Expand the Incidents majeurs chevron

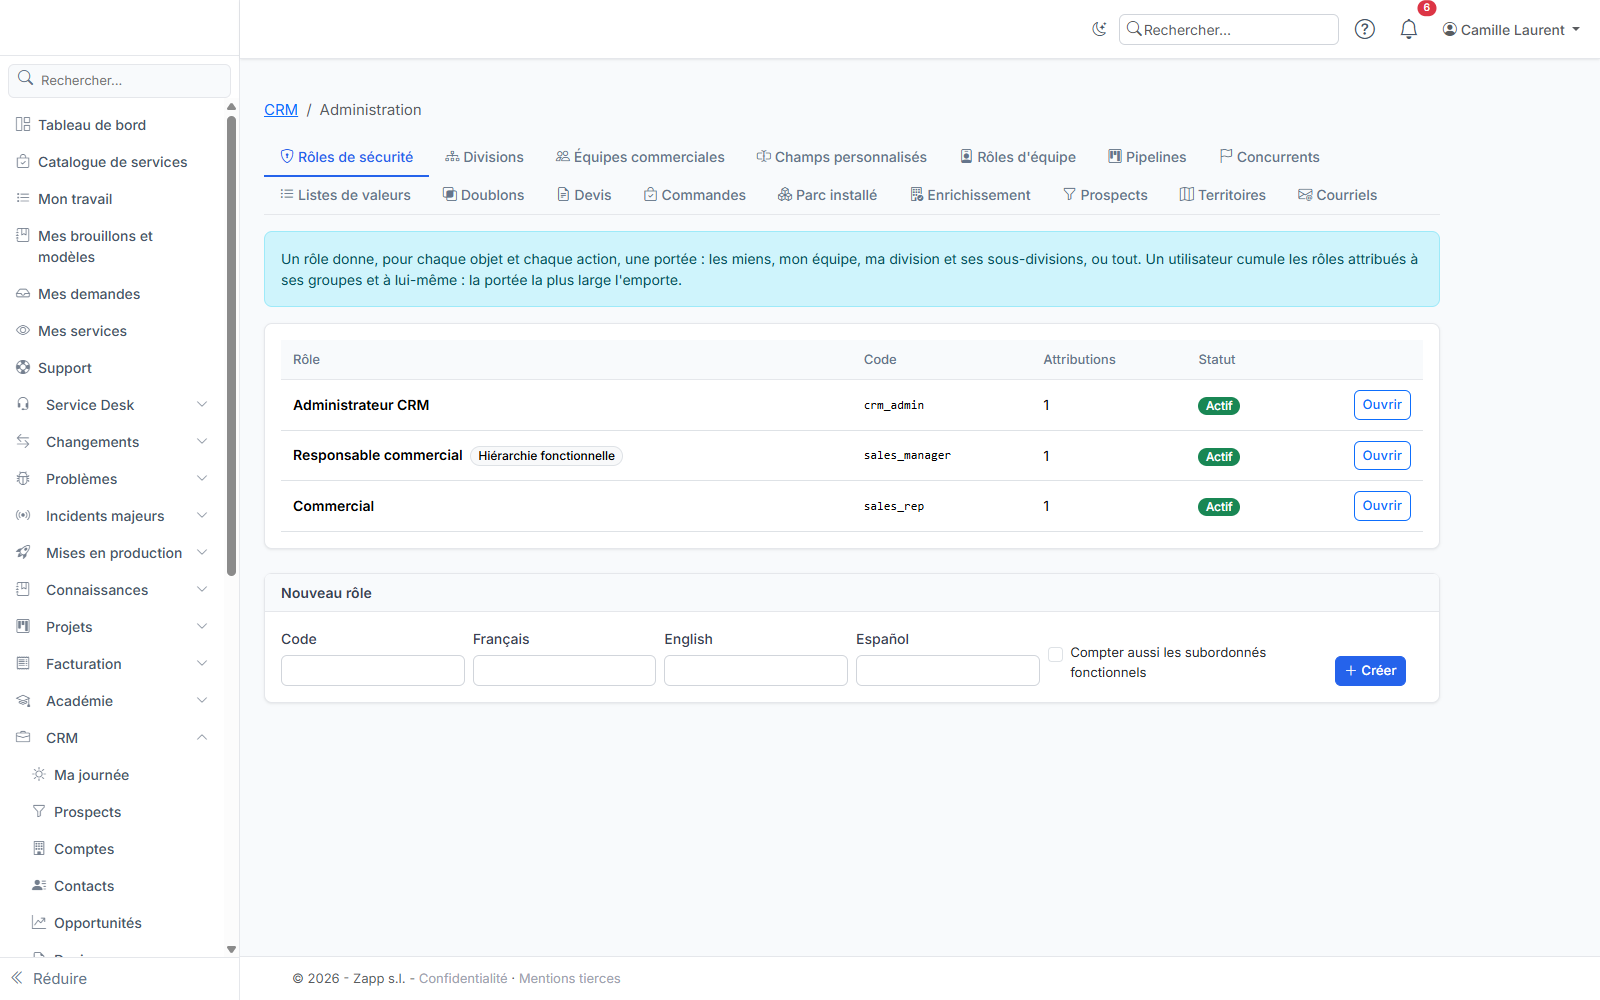[x=202, y=515]
